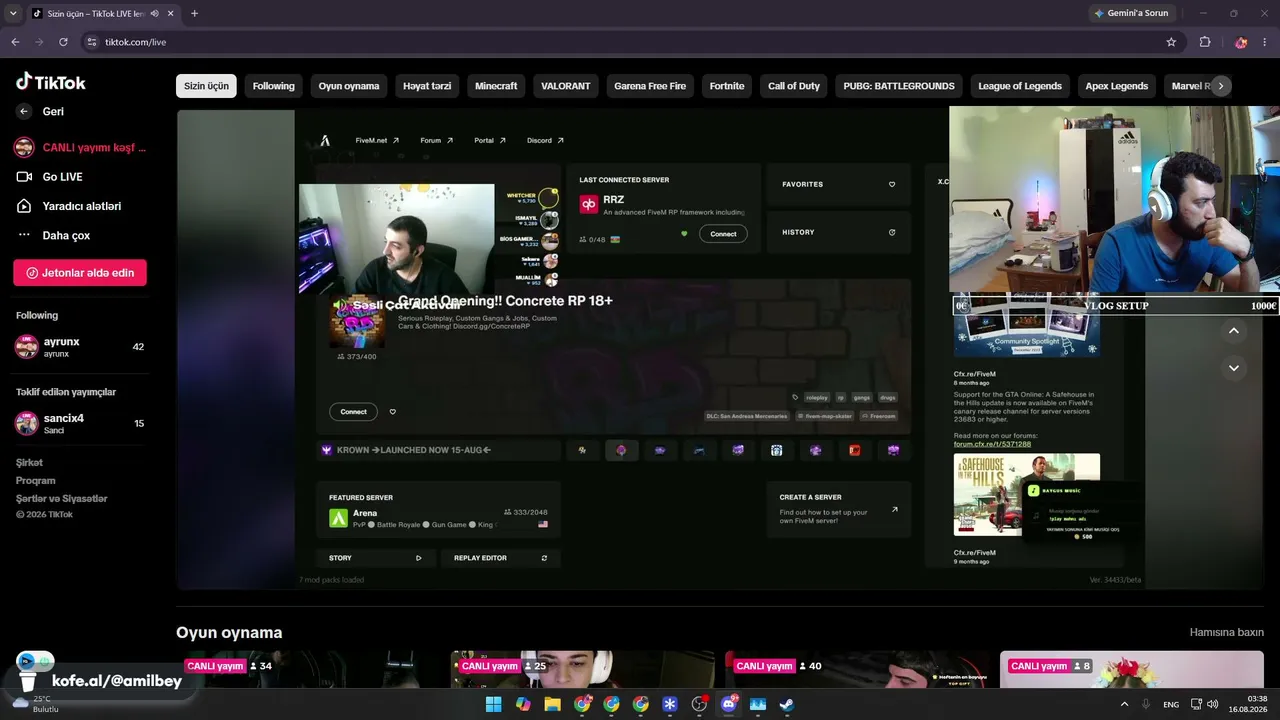The image size is (1280, 720).
Task: Go to previous live with up chevron
Action: pyautogui.click(x=1234, y=331)
